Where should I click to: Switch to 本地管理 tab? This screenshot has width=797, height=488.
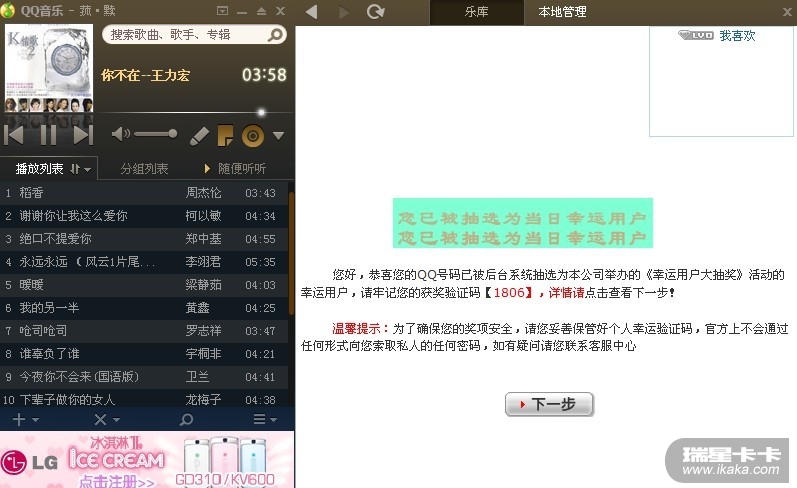562,12
